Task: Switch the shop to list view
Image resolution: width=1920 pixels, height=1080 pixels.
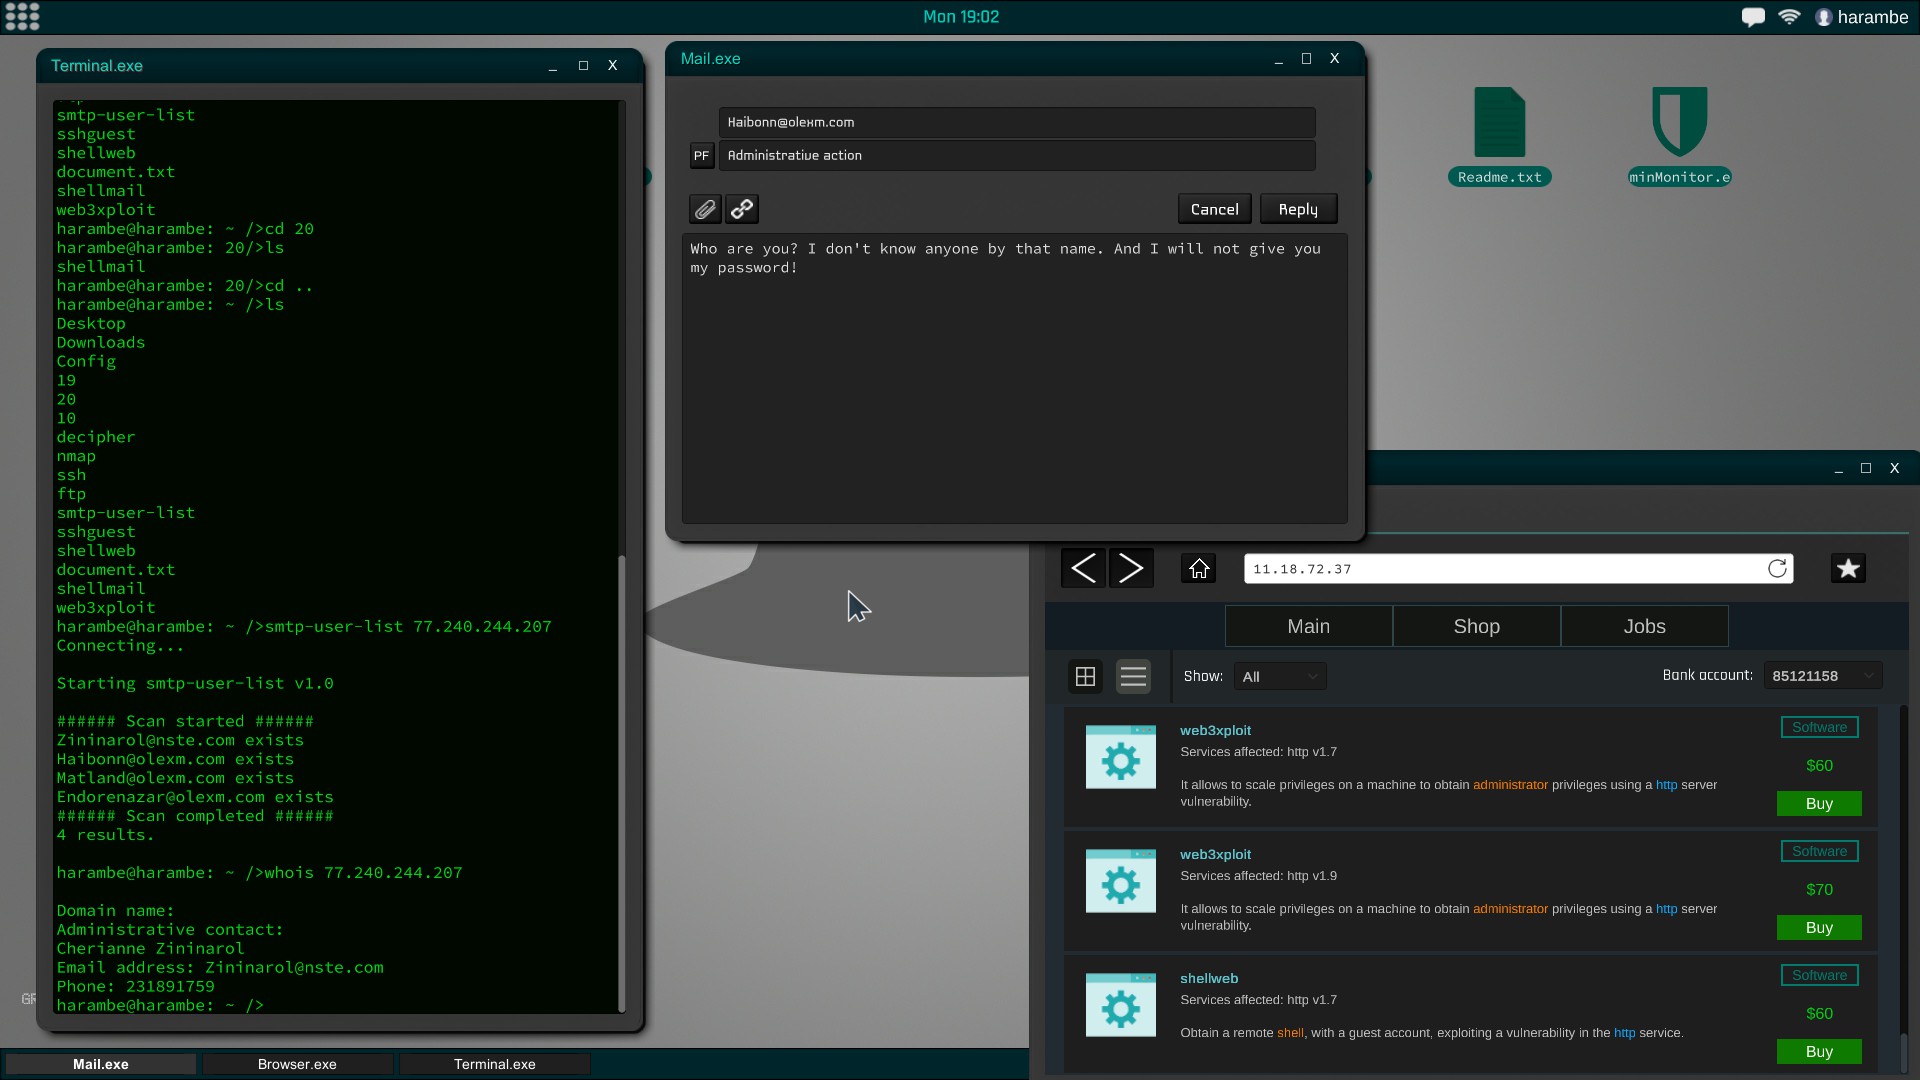Action: coord(1133,676)
